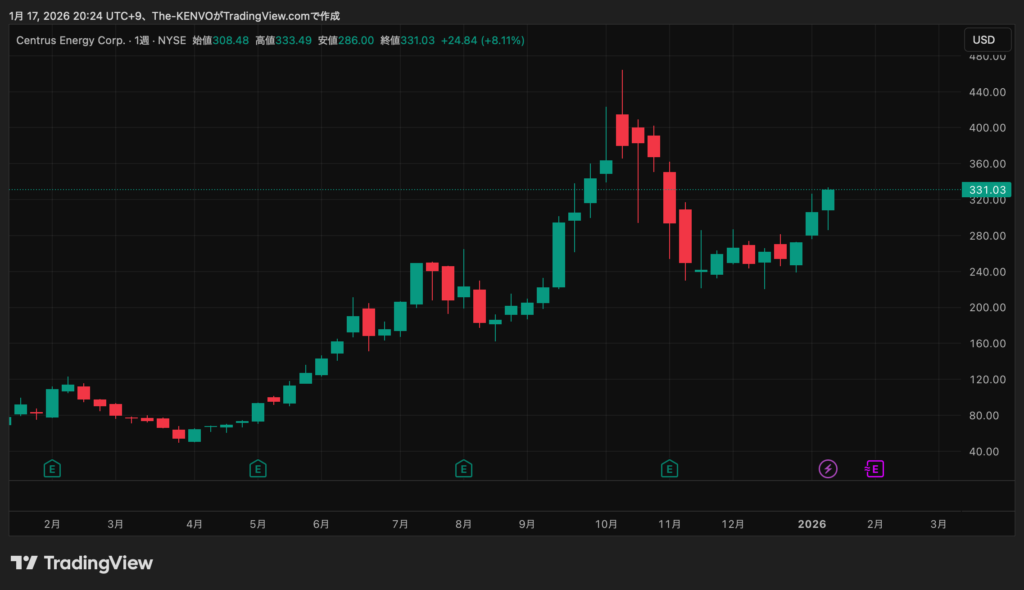1024x590 pixels.
Task: Select the tallest October peak red candle
Action: click(x=622, y=130)
